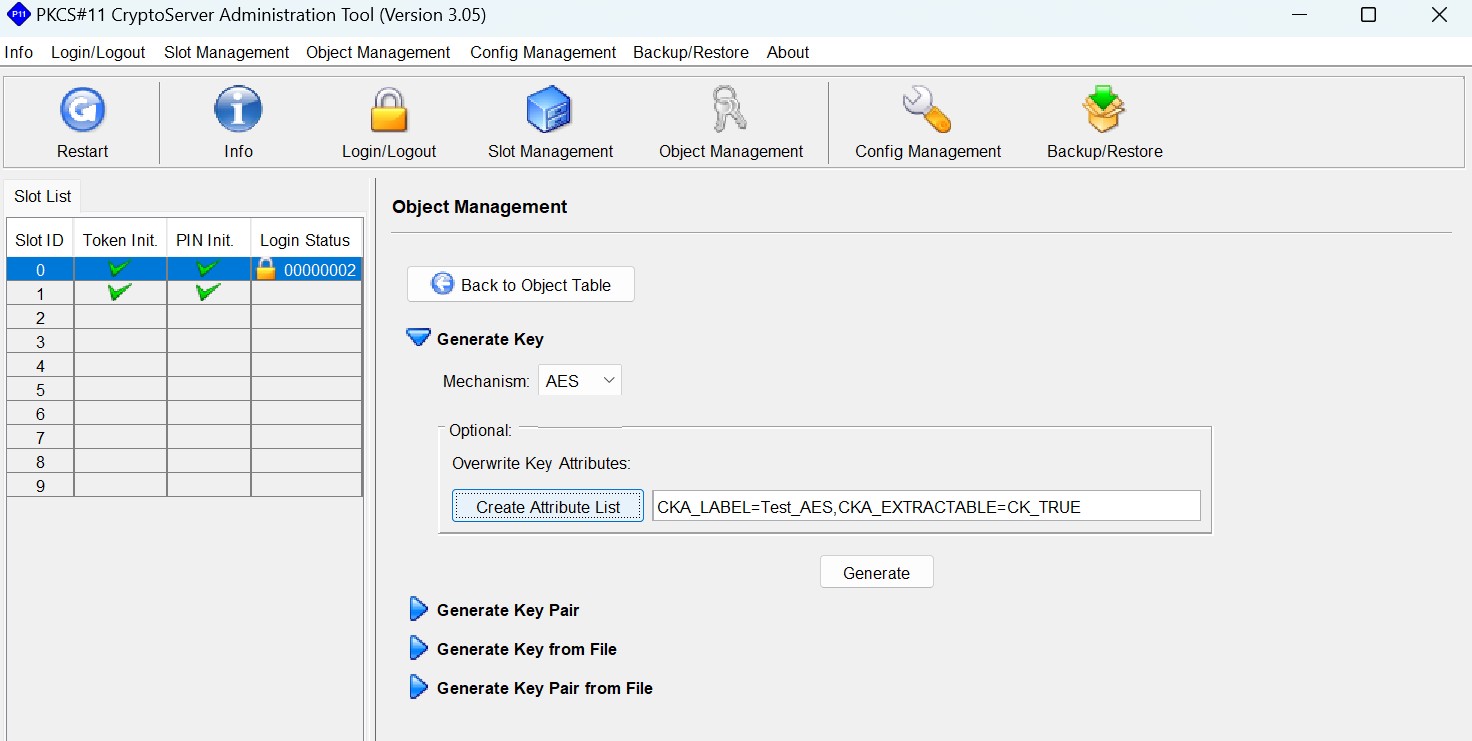Open the Object Management menu

(378, 52)
